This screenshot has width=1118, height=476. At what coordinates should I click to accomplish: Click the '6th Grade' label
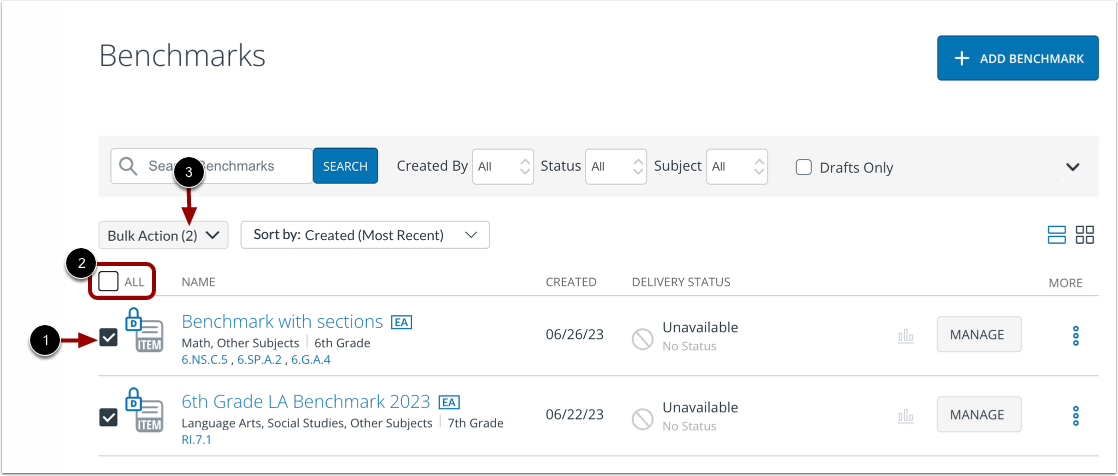click(x=342, y=343)
